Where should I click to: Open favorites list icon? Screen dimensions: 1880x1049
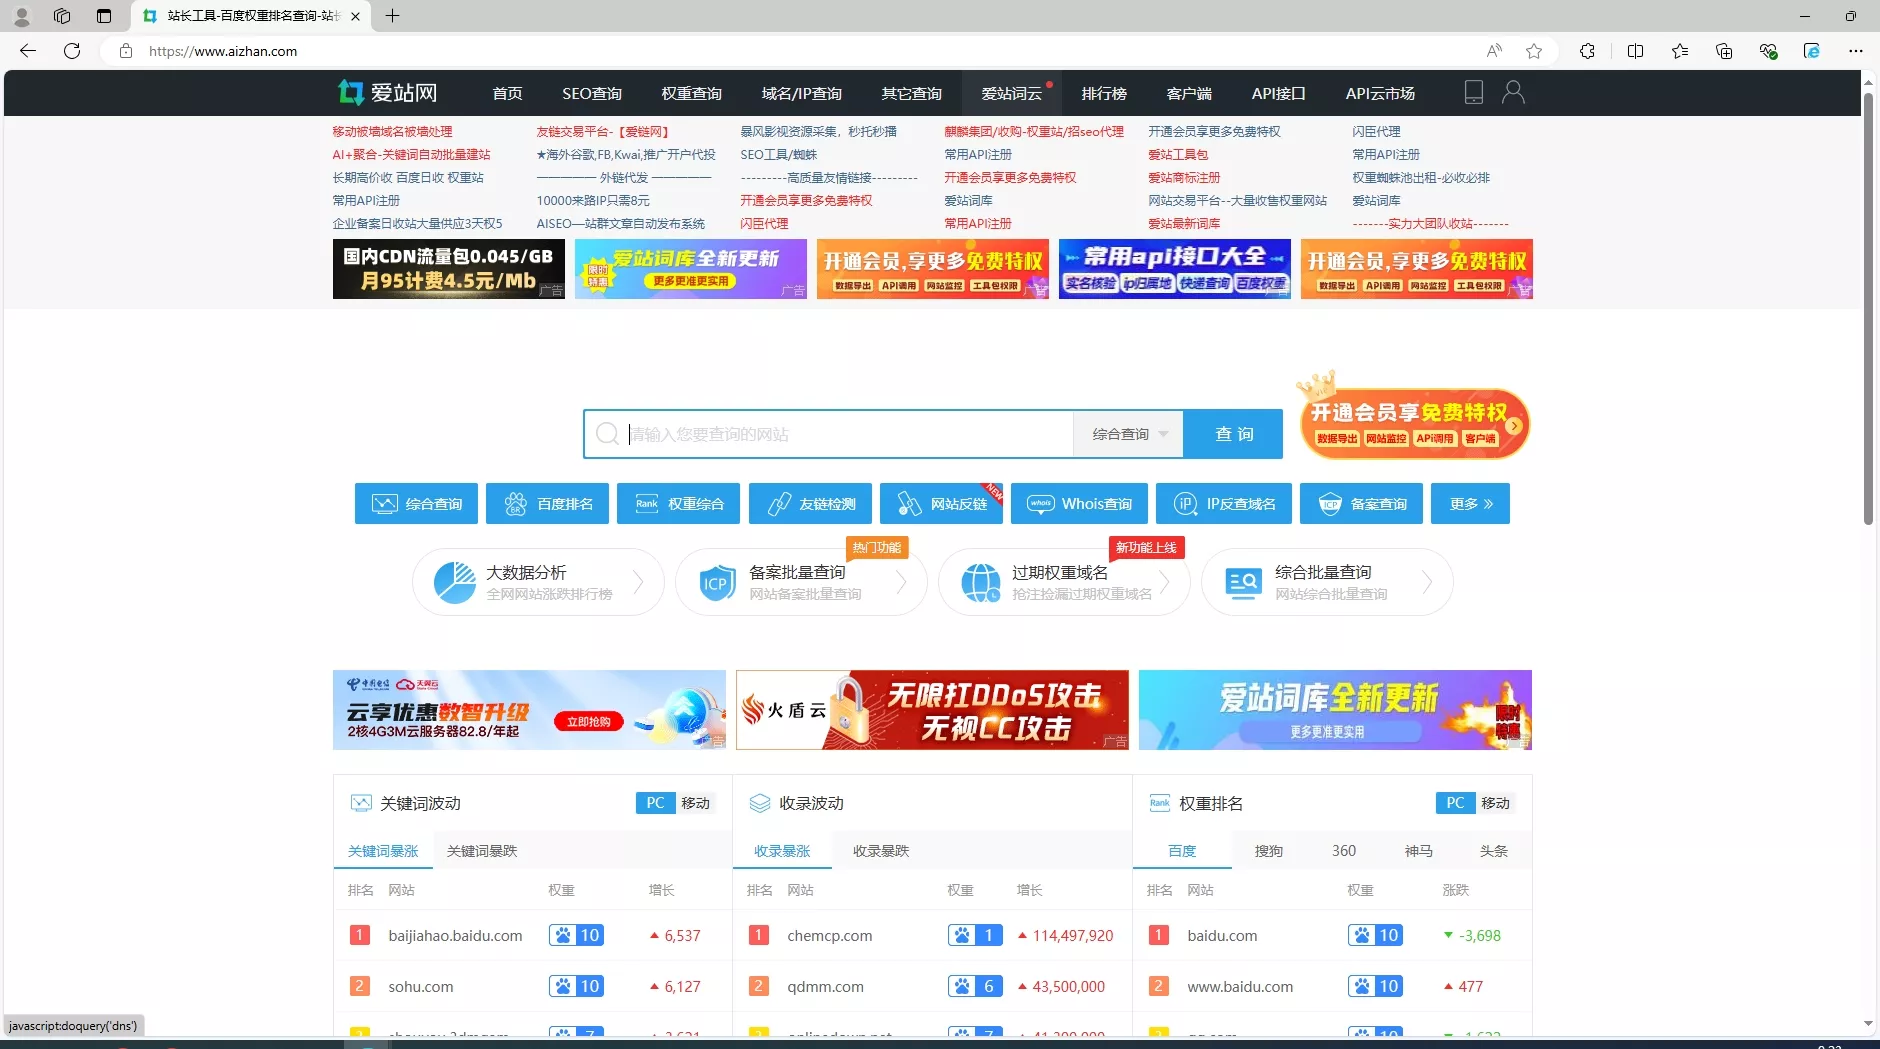pyautogui.click(x=1679, y=51)
